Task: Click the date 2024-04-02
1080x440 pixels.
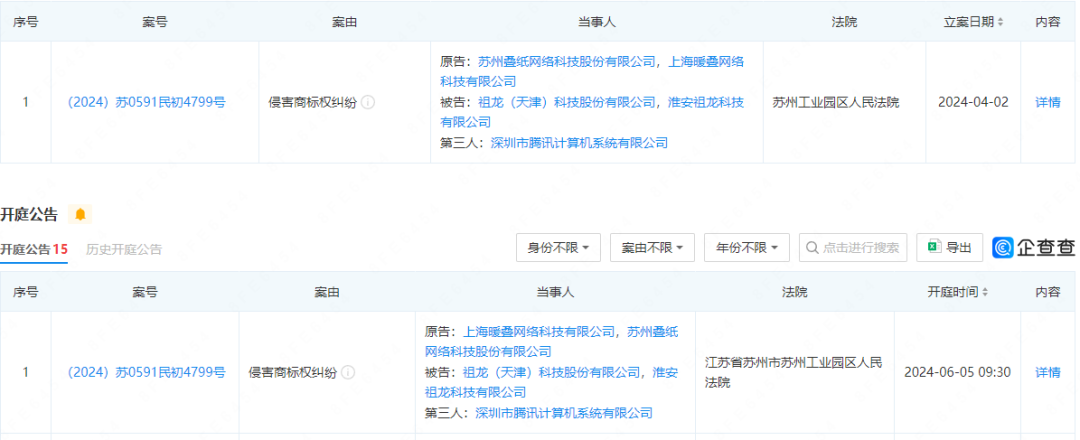Action: [973, 103]
